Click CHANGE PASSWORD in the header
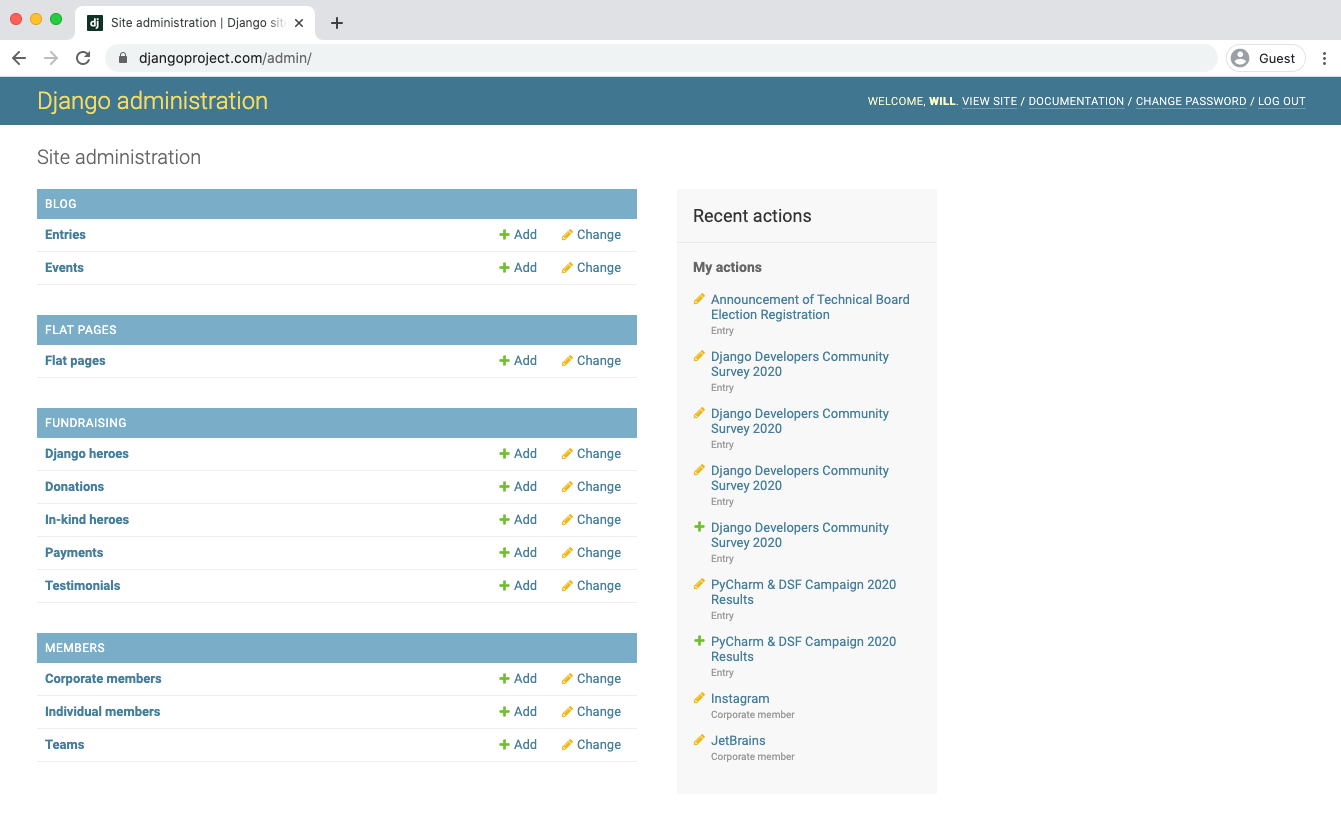Screen dimensions: 1341x818 pyautogui.click(x=1191, y=102)
